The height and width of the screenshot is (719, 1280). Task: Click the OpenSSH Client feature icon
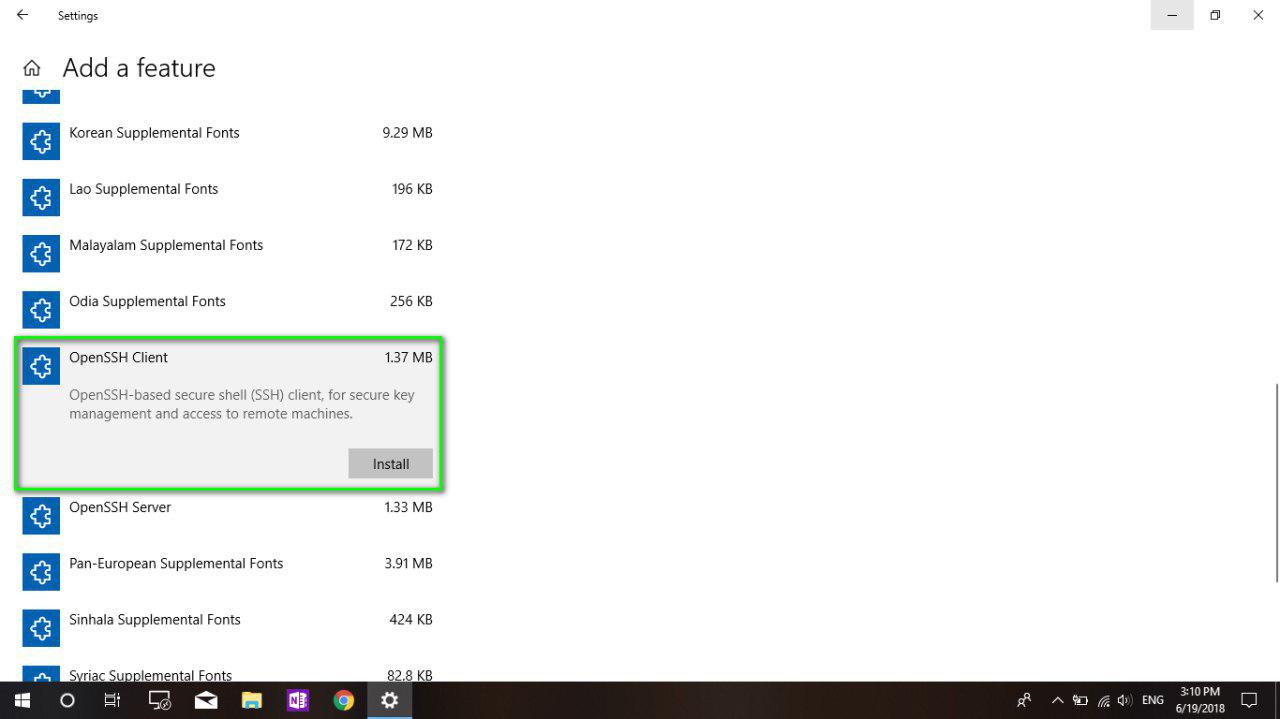[41, 366]
